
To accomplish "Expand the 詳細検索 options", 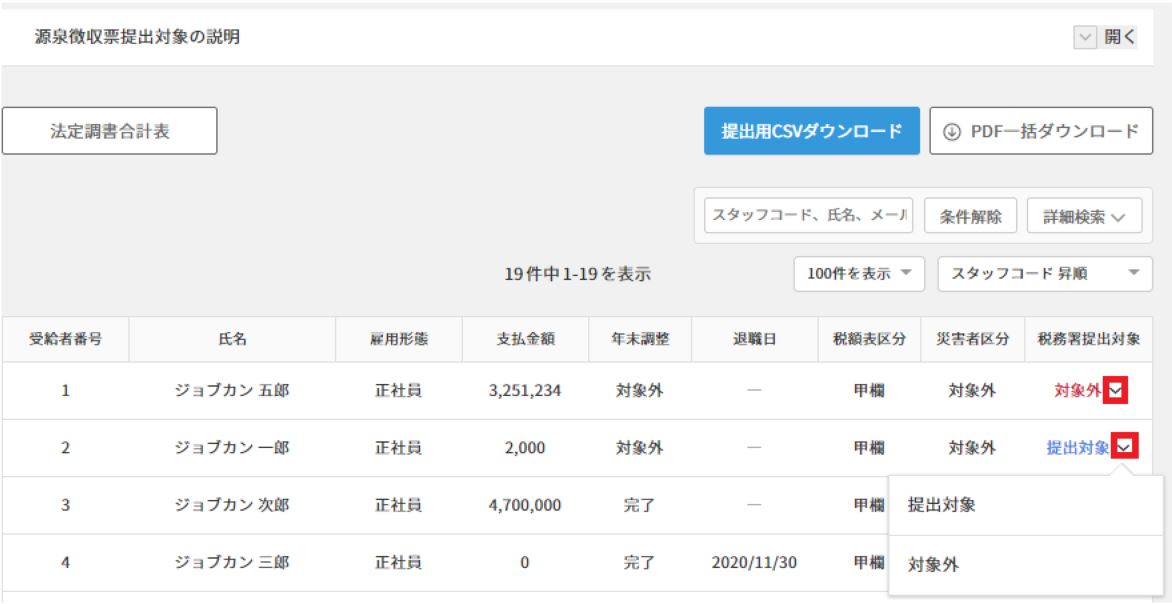I will pos(1084,216).
